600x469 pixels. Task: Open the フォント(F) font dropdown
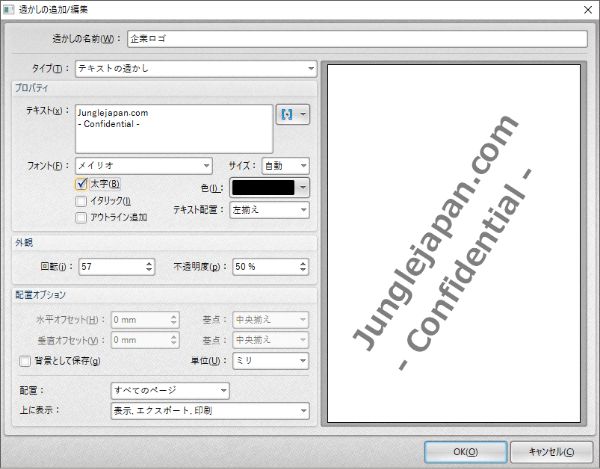click(x=144, y=166)
